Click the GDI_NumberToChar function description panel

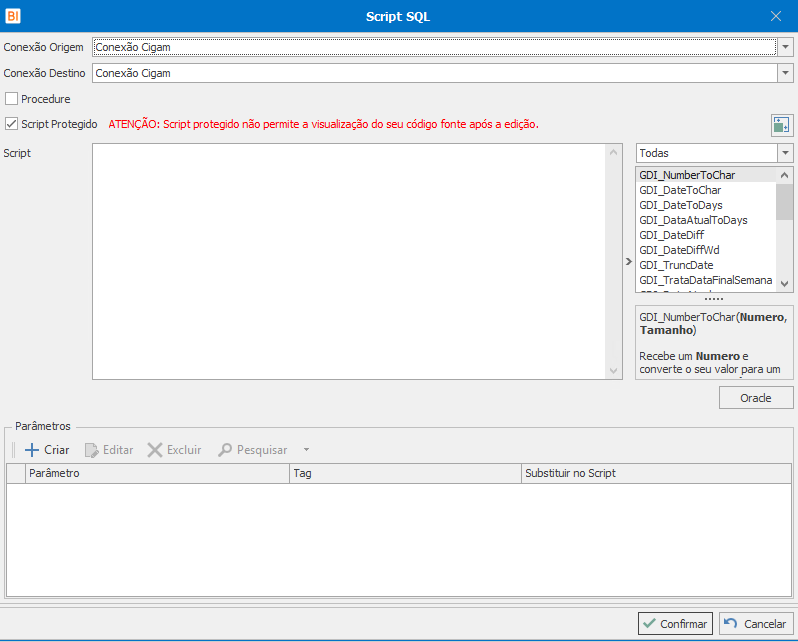(x=714, y=343)
